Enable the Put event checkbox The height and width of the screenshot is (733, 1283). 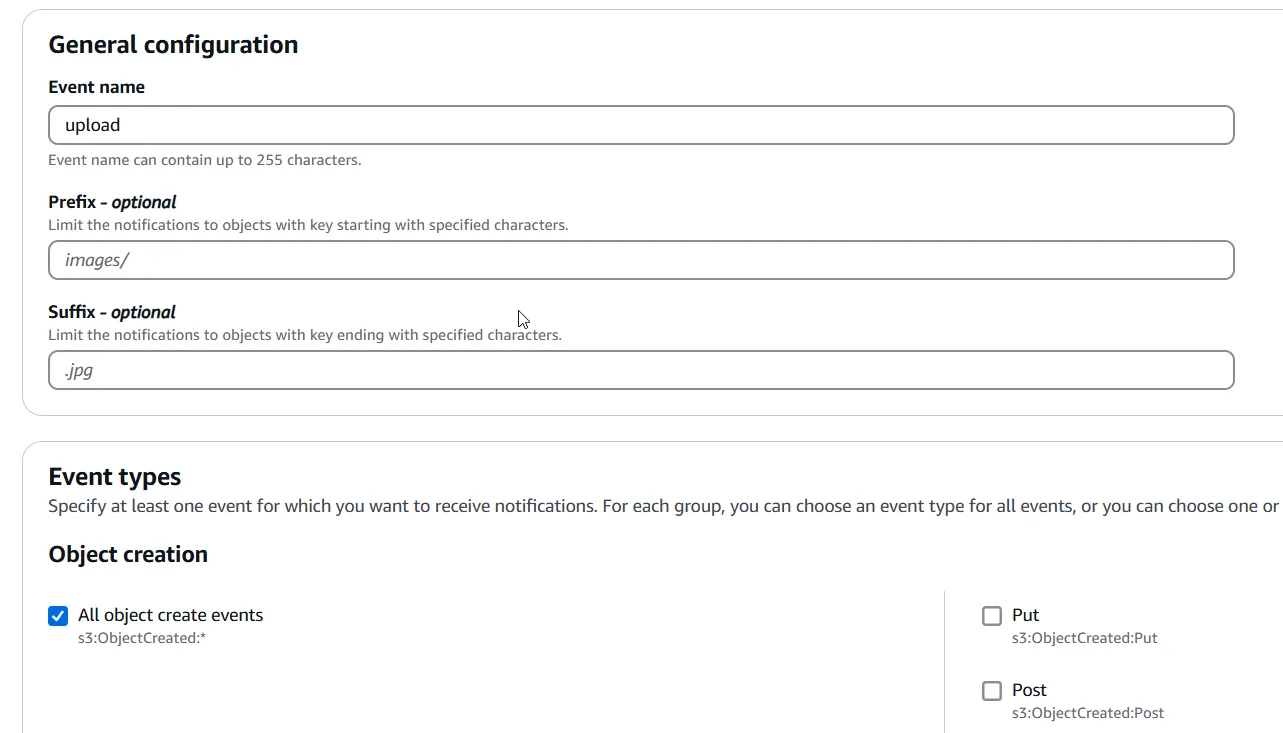coord(992,616)
